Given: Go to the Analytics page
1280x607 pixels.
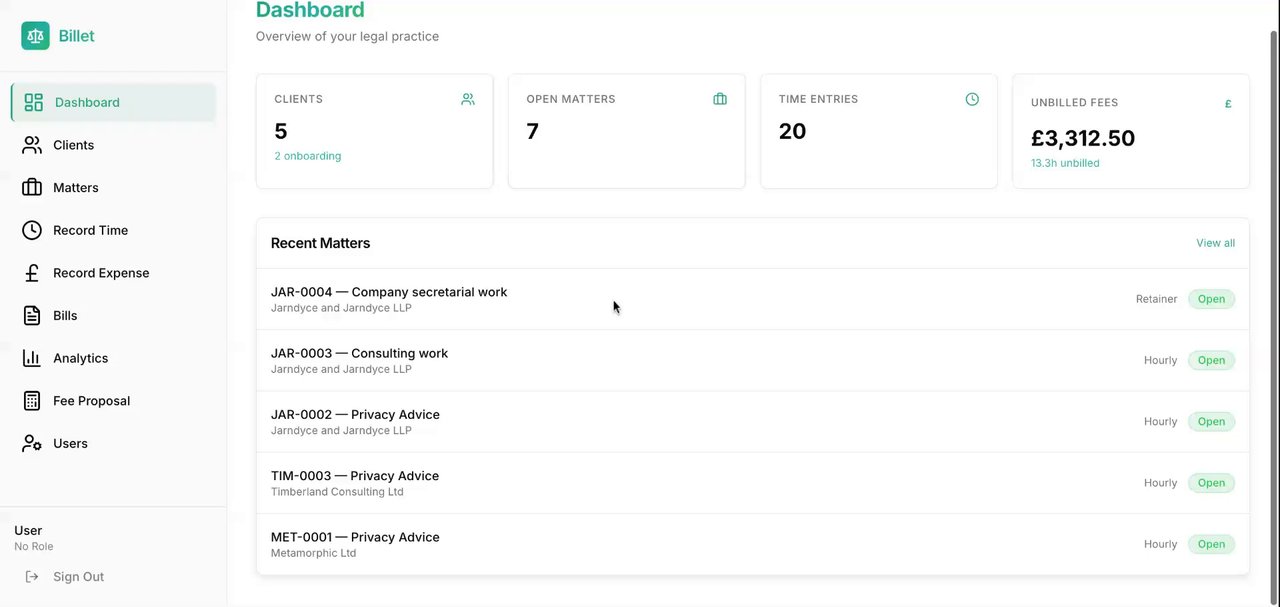Looking at the screenshot, I should point(80,358).
